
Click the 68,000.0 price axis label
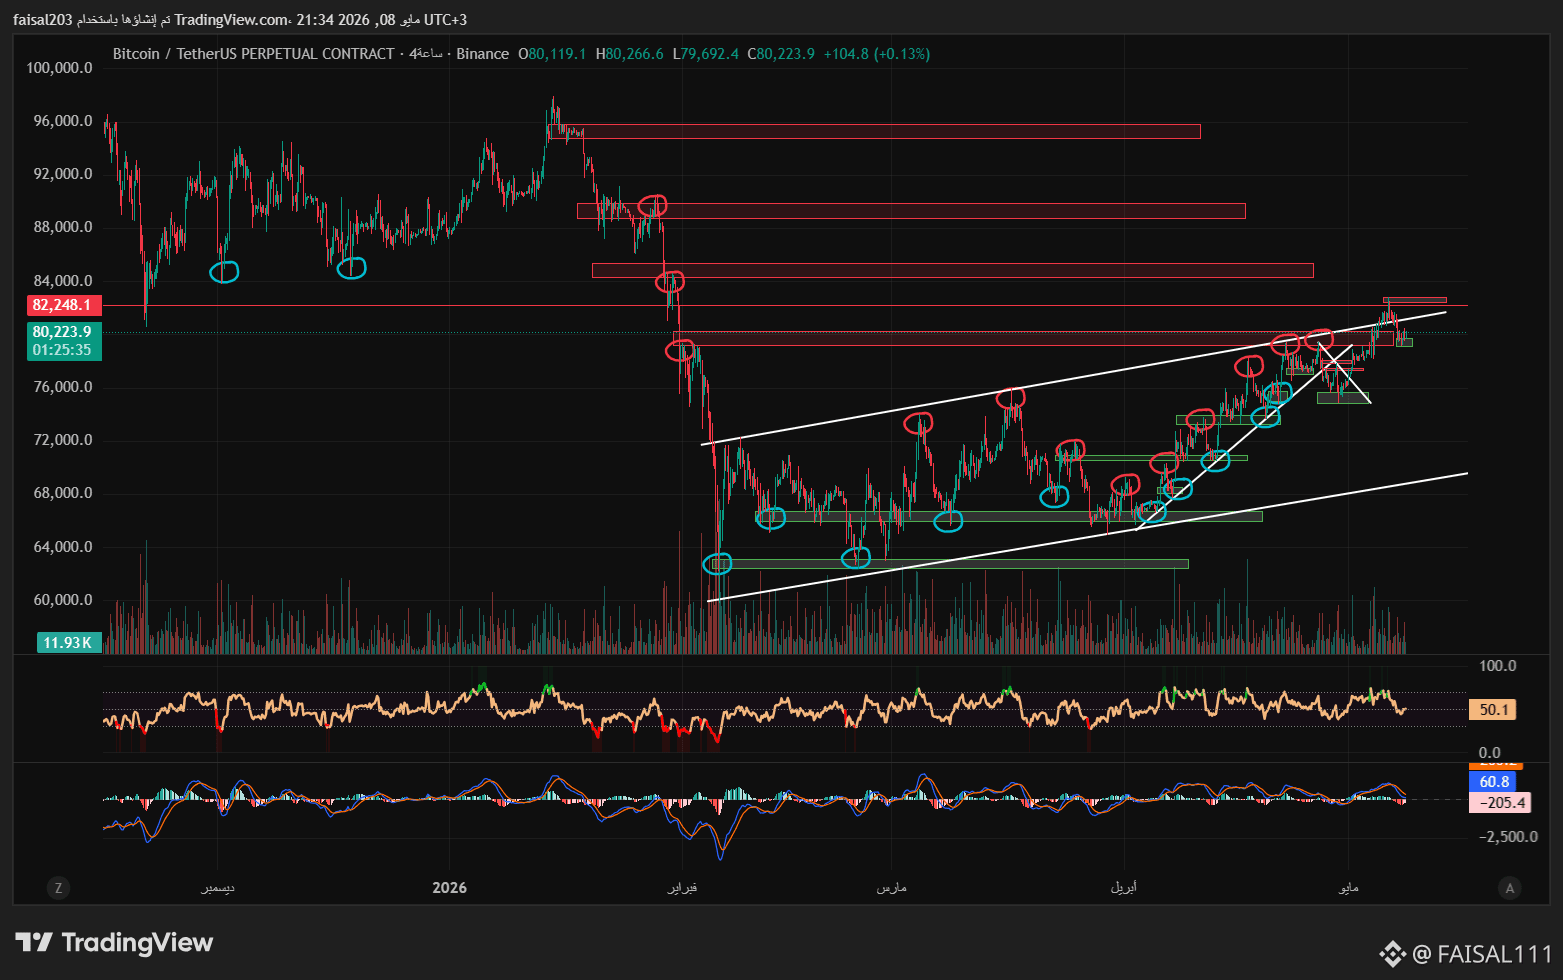[x=62, y=493]
